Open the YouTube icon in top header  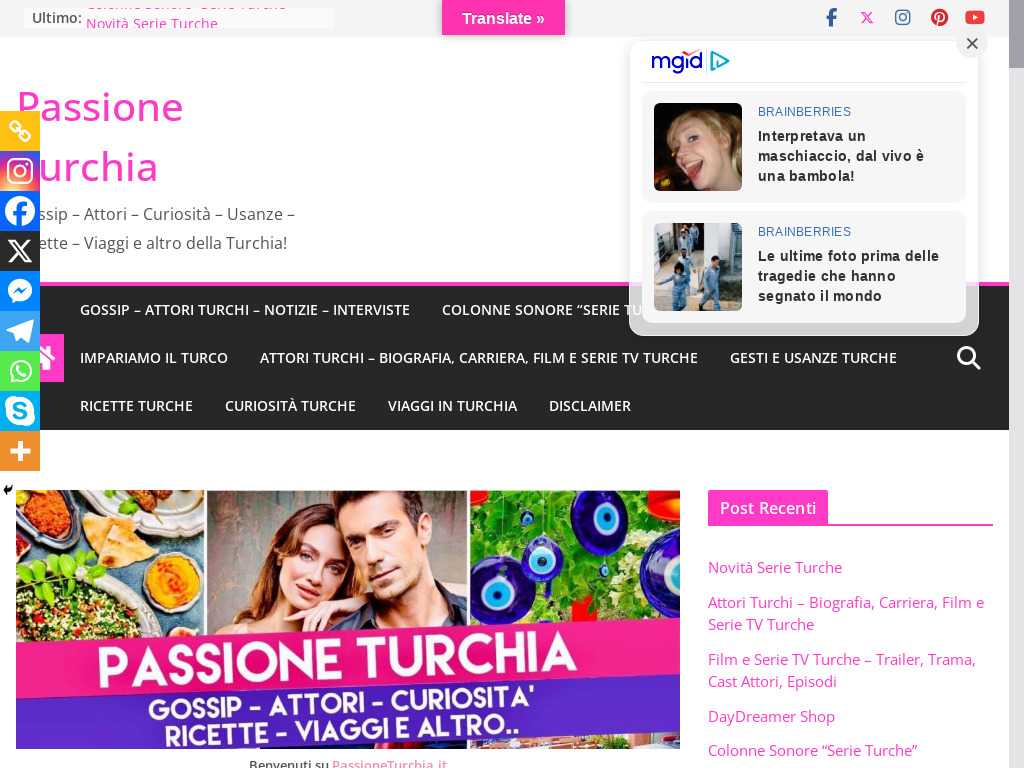[x=975, y=18]
